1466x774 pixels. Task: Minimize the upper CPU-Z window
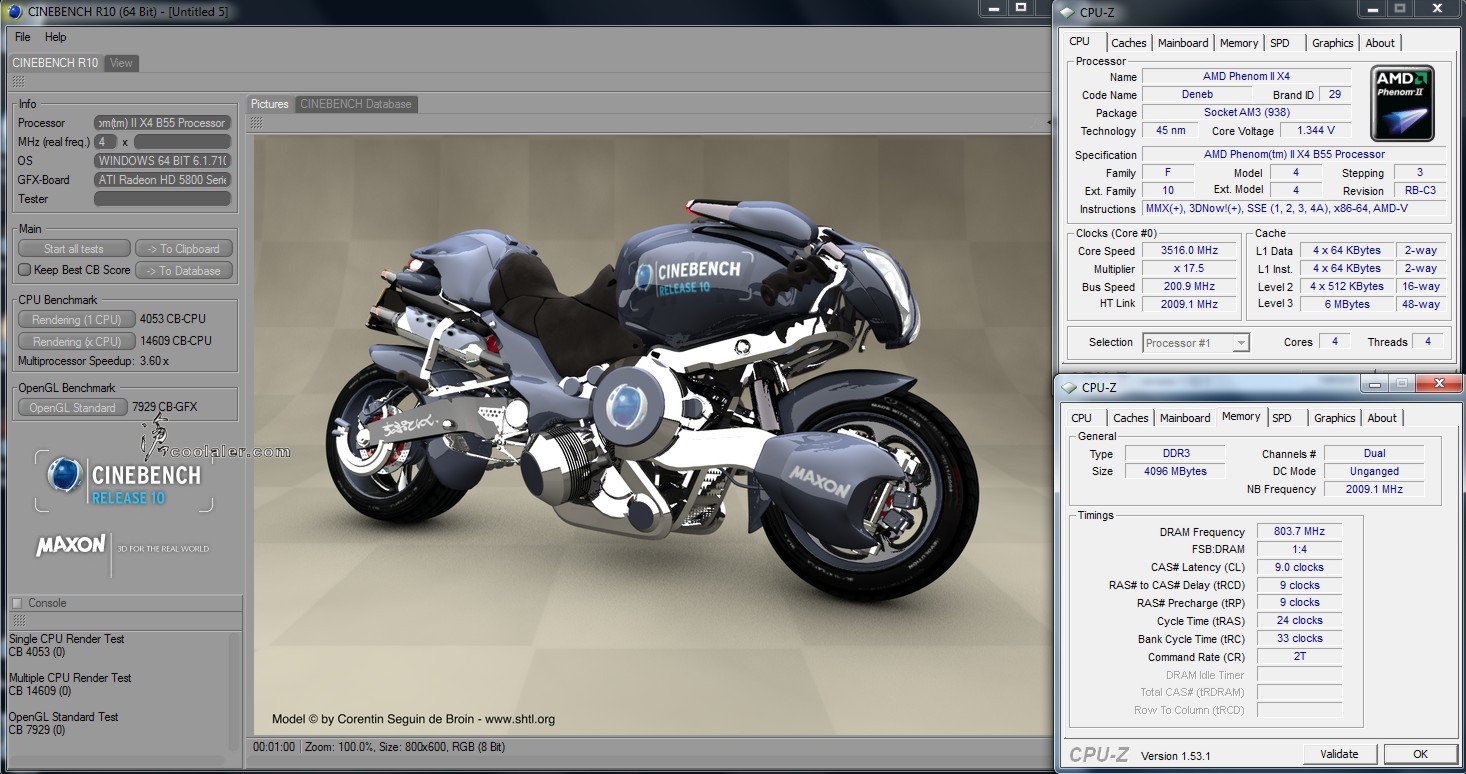(1374, 8)
